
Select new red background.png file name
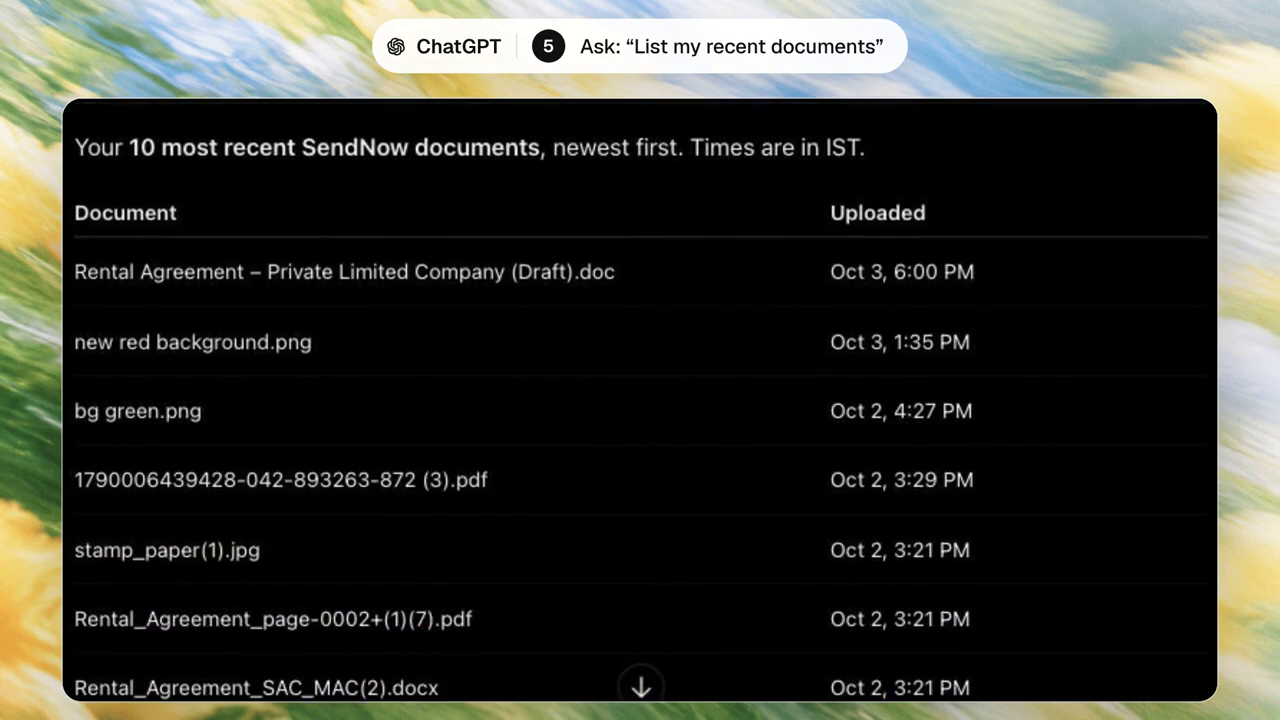193,342
